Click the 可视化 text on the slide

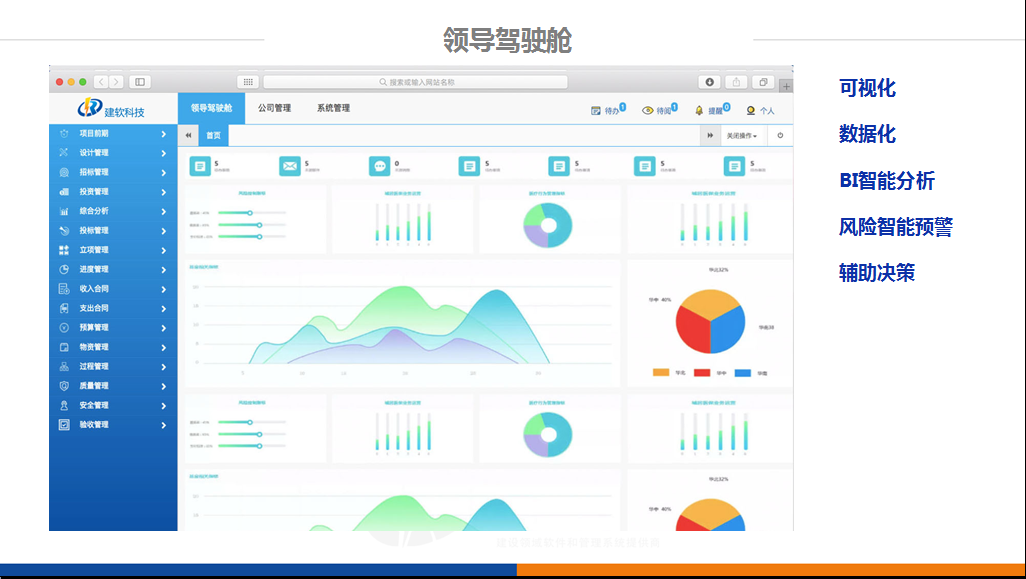(x=867, y=88)
